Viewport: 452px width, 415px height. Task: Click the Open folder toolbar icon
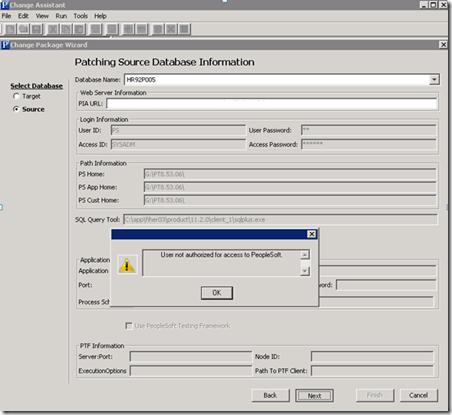tap(23, 29)
